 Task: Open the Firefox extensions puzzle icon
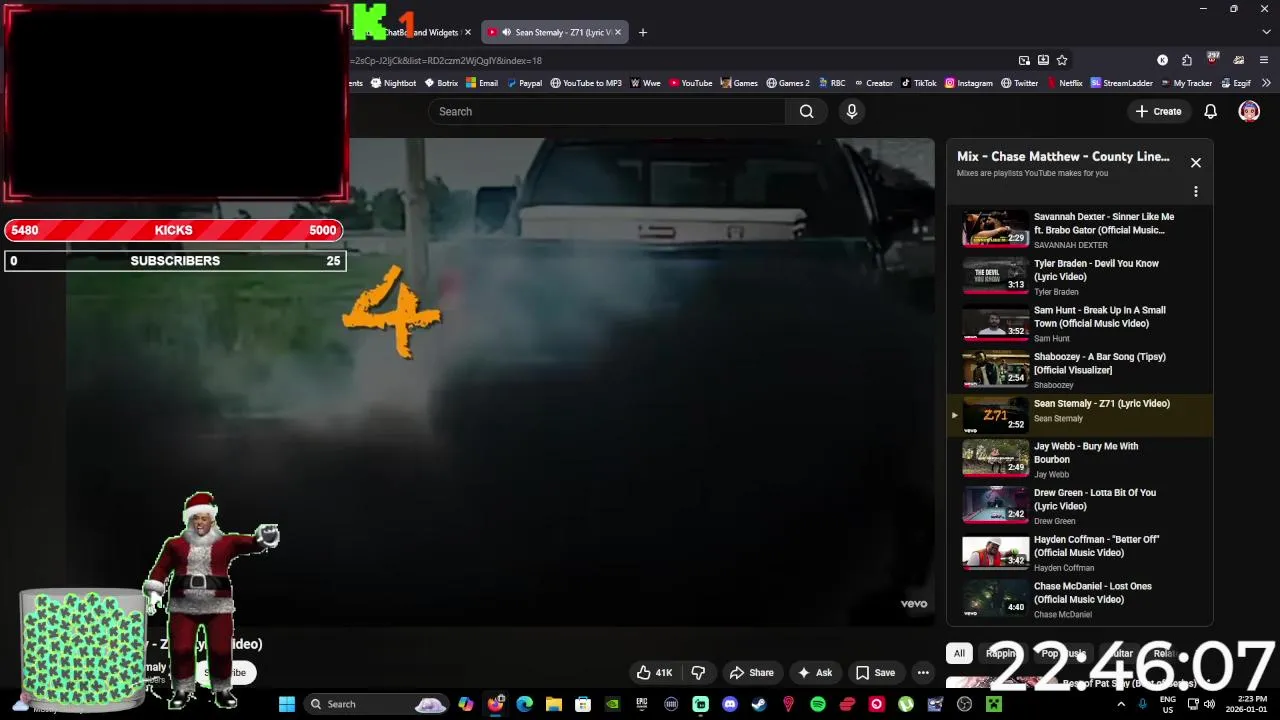tap(1186, 60)
